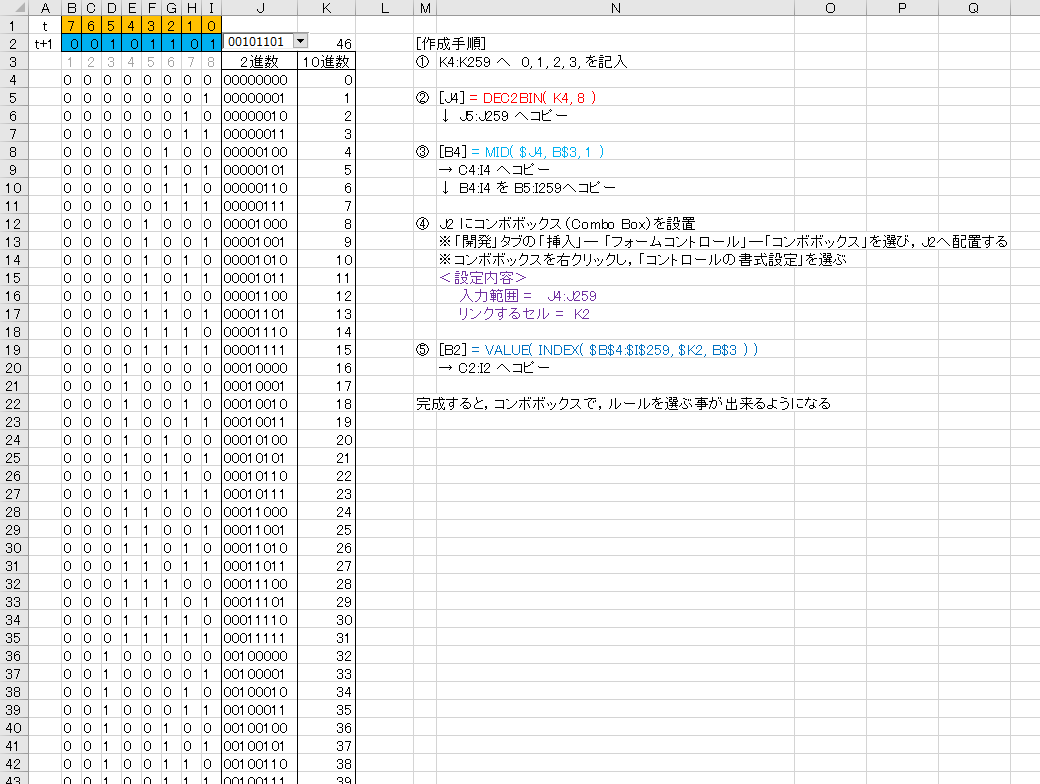Click the 完成すると sentence in row 22
Image resolution: width=1040 pixels, height=784 pixels.
[623, 404]
